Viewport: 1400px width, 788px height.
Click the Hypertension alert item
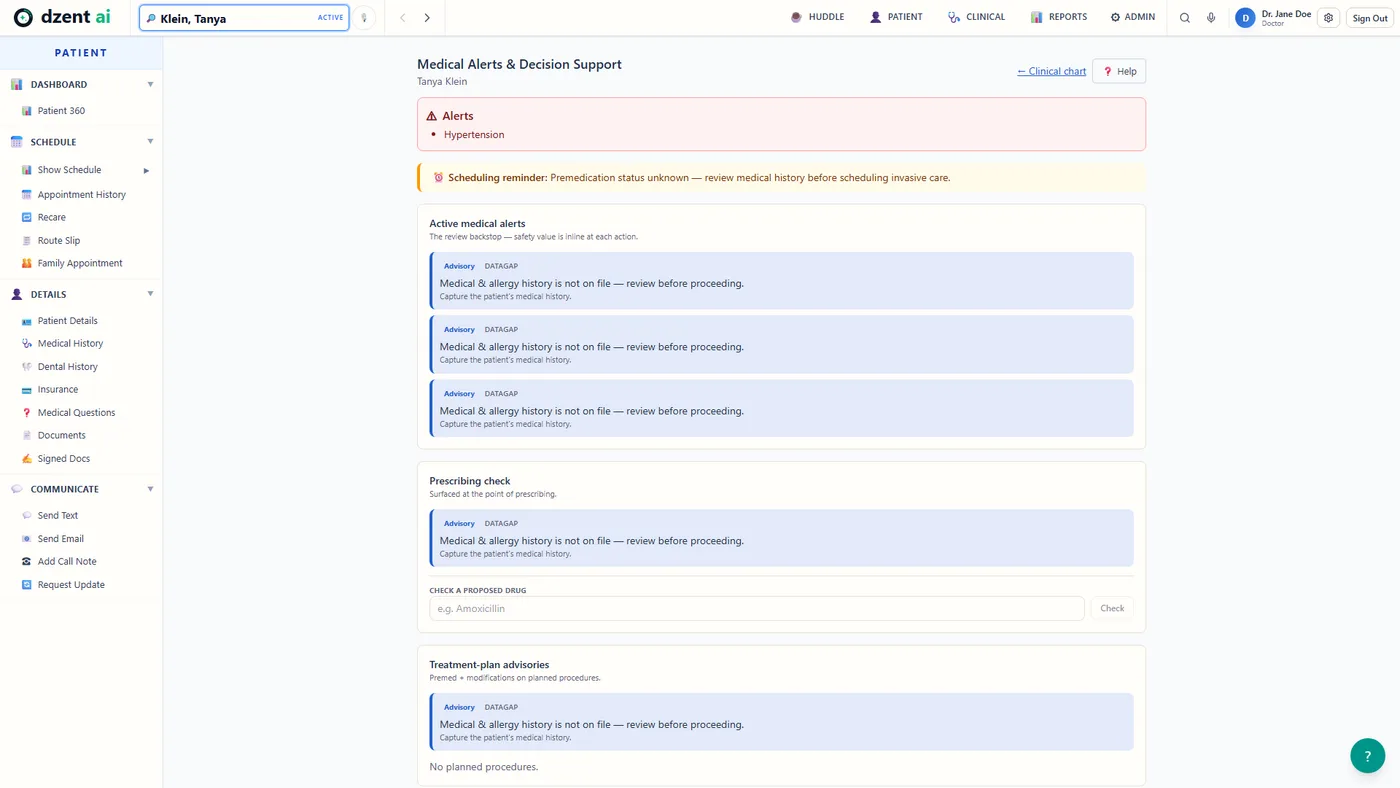[474, 135]
